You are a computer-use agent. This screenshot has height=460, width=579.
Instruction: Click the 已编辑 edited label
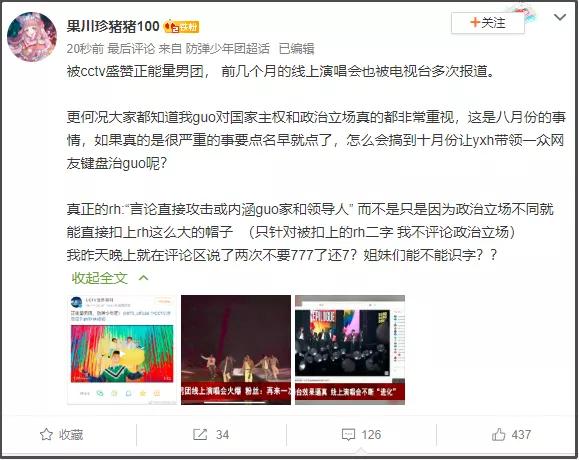point(297,48)
